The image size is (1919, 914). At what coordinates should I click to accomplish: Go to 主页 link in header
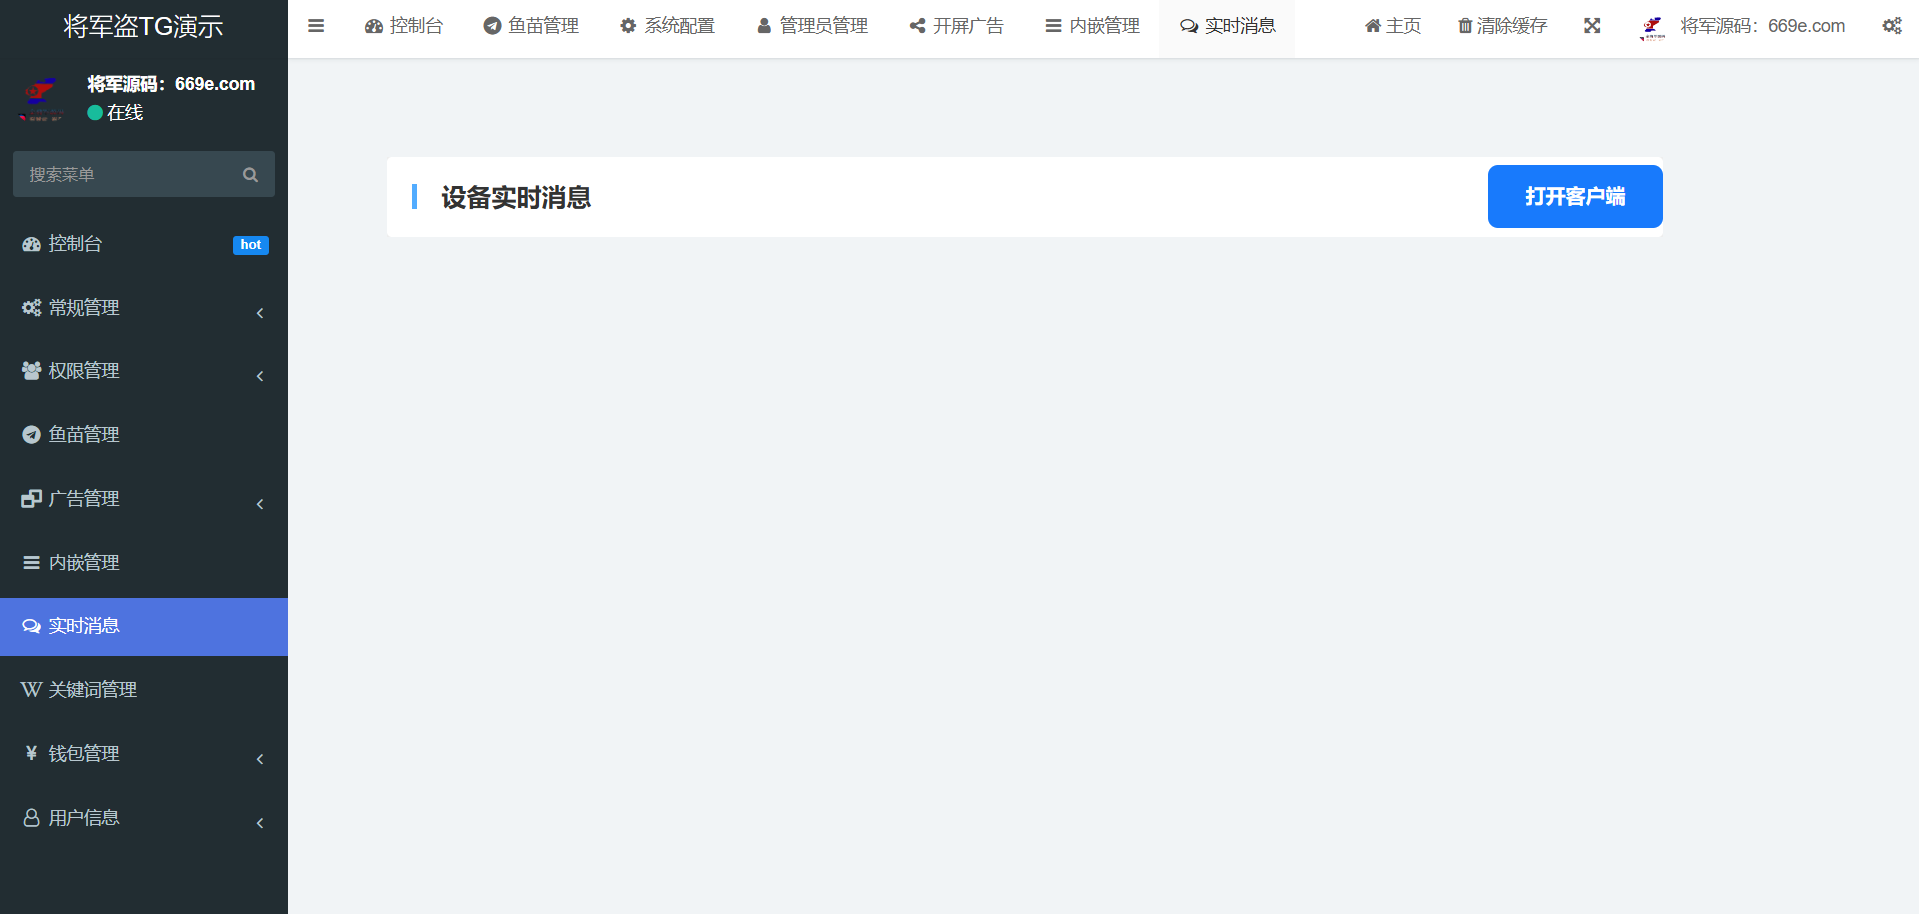pos(1393,26)
